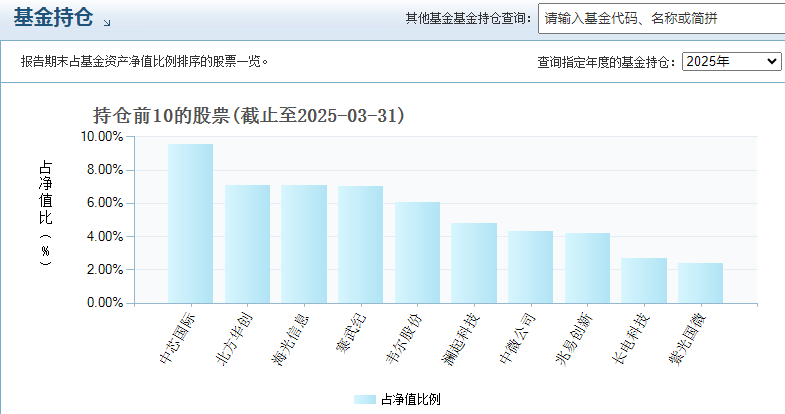Click the 长电科技 axis label
Viewport: 785px width, 414px height.
(631, 338)
